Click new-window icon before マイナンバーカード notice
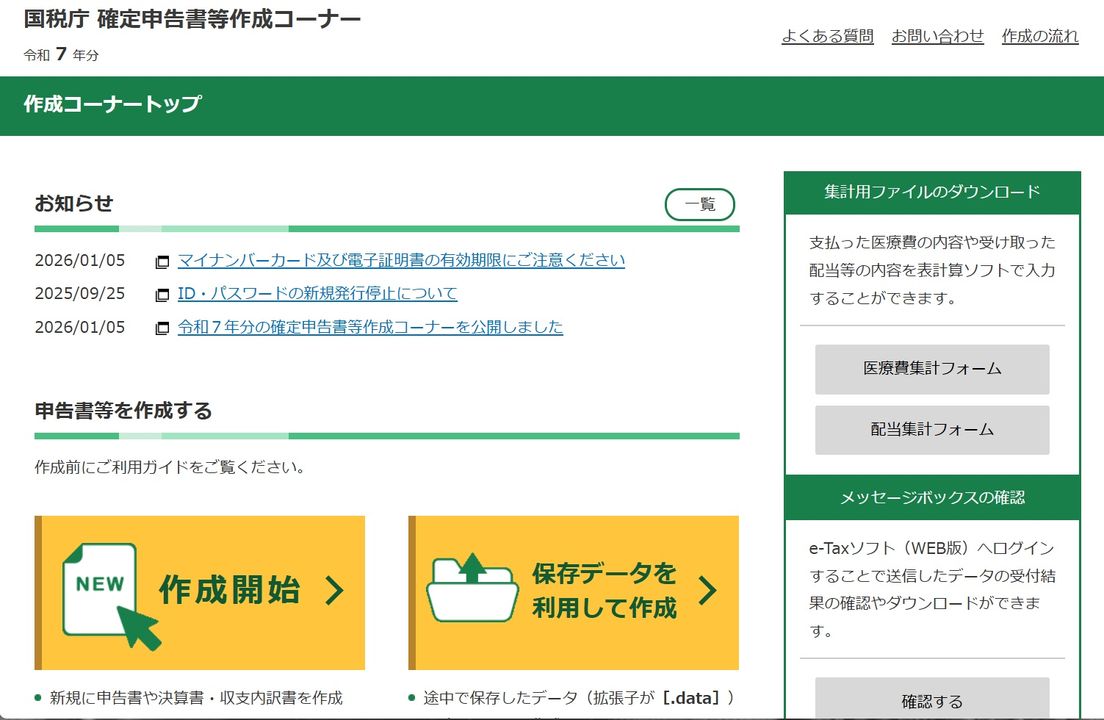 click(162, 262)
